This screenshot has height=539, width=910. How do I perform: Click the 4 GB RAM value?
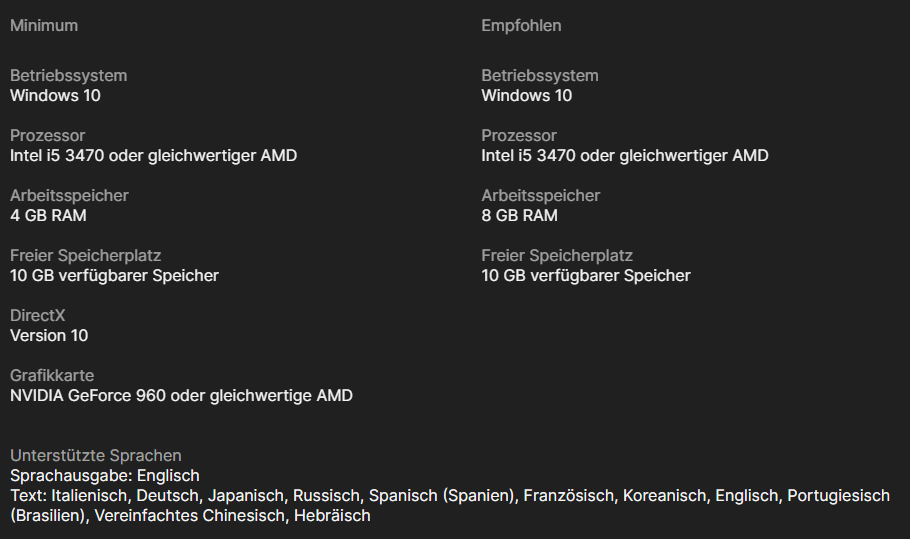(50, 216)
